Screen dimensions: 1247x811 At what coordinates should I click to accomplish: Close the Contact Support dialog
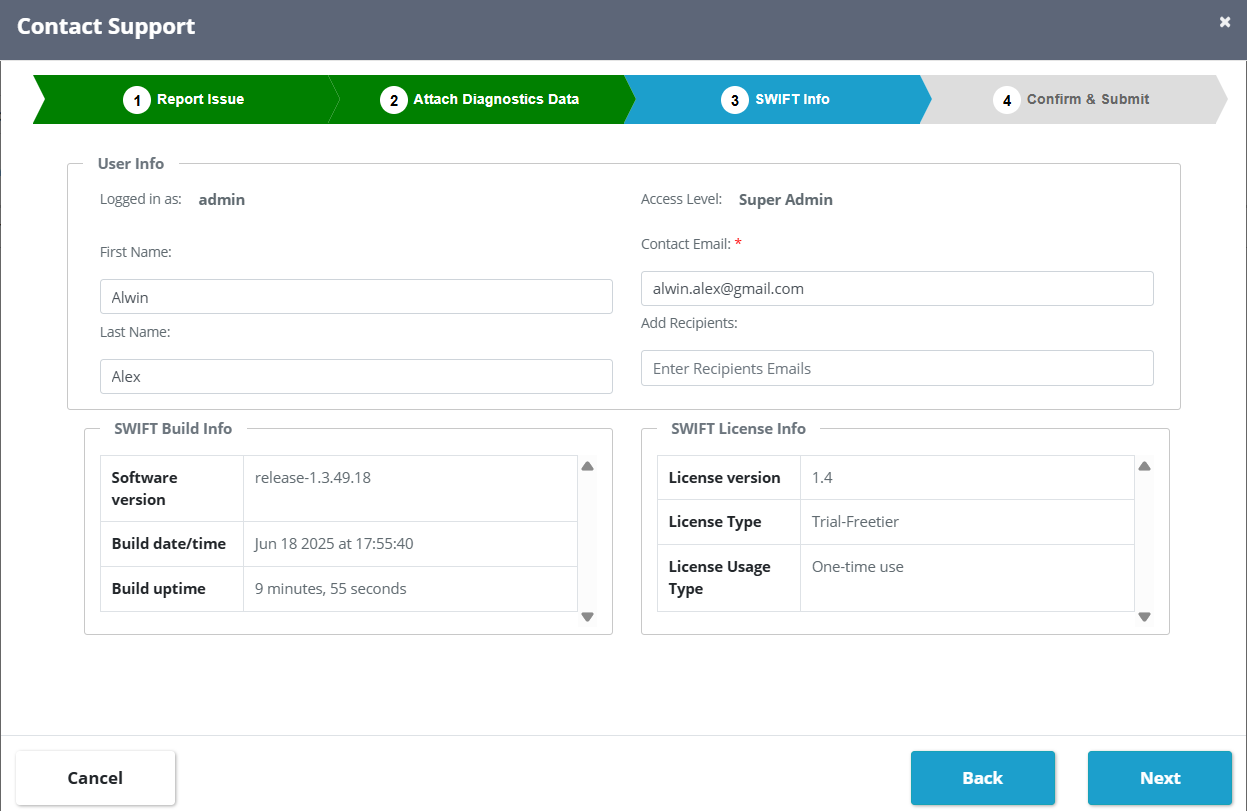tap(1225, 22)
